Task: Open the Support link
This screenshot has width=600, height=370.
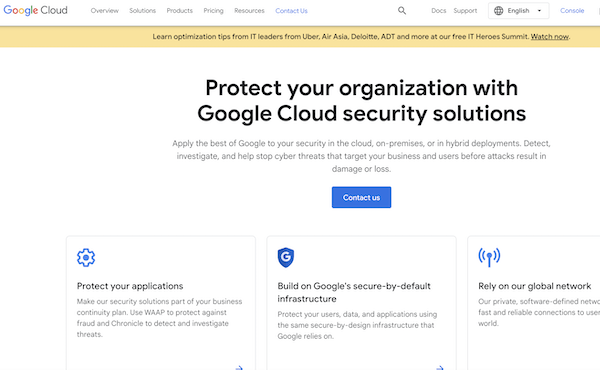Action: click(465, 11)
